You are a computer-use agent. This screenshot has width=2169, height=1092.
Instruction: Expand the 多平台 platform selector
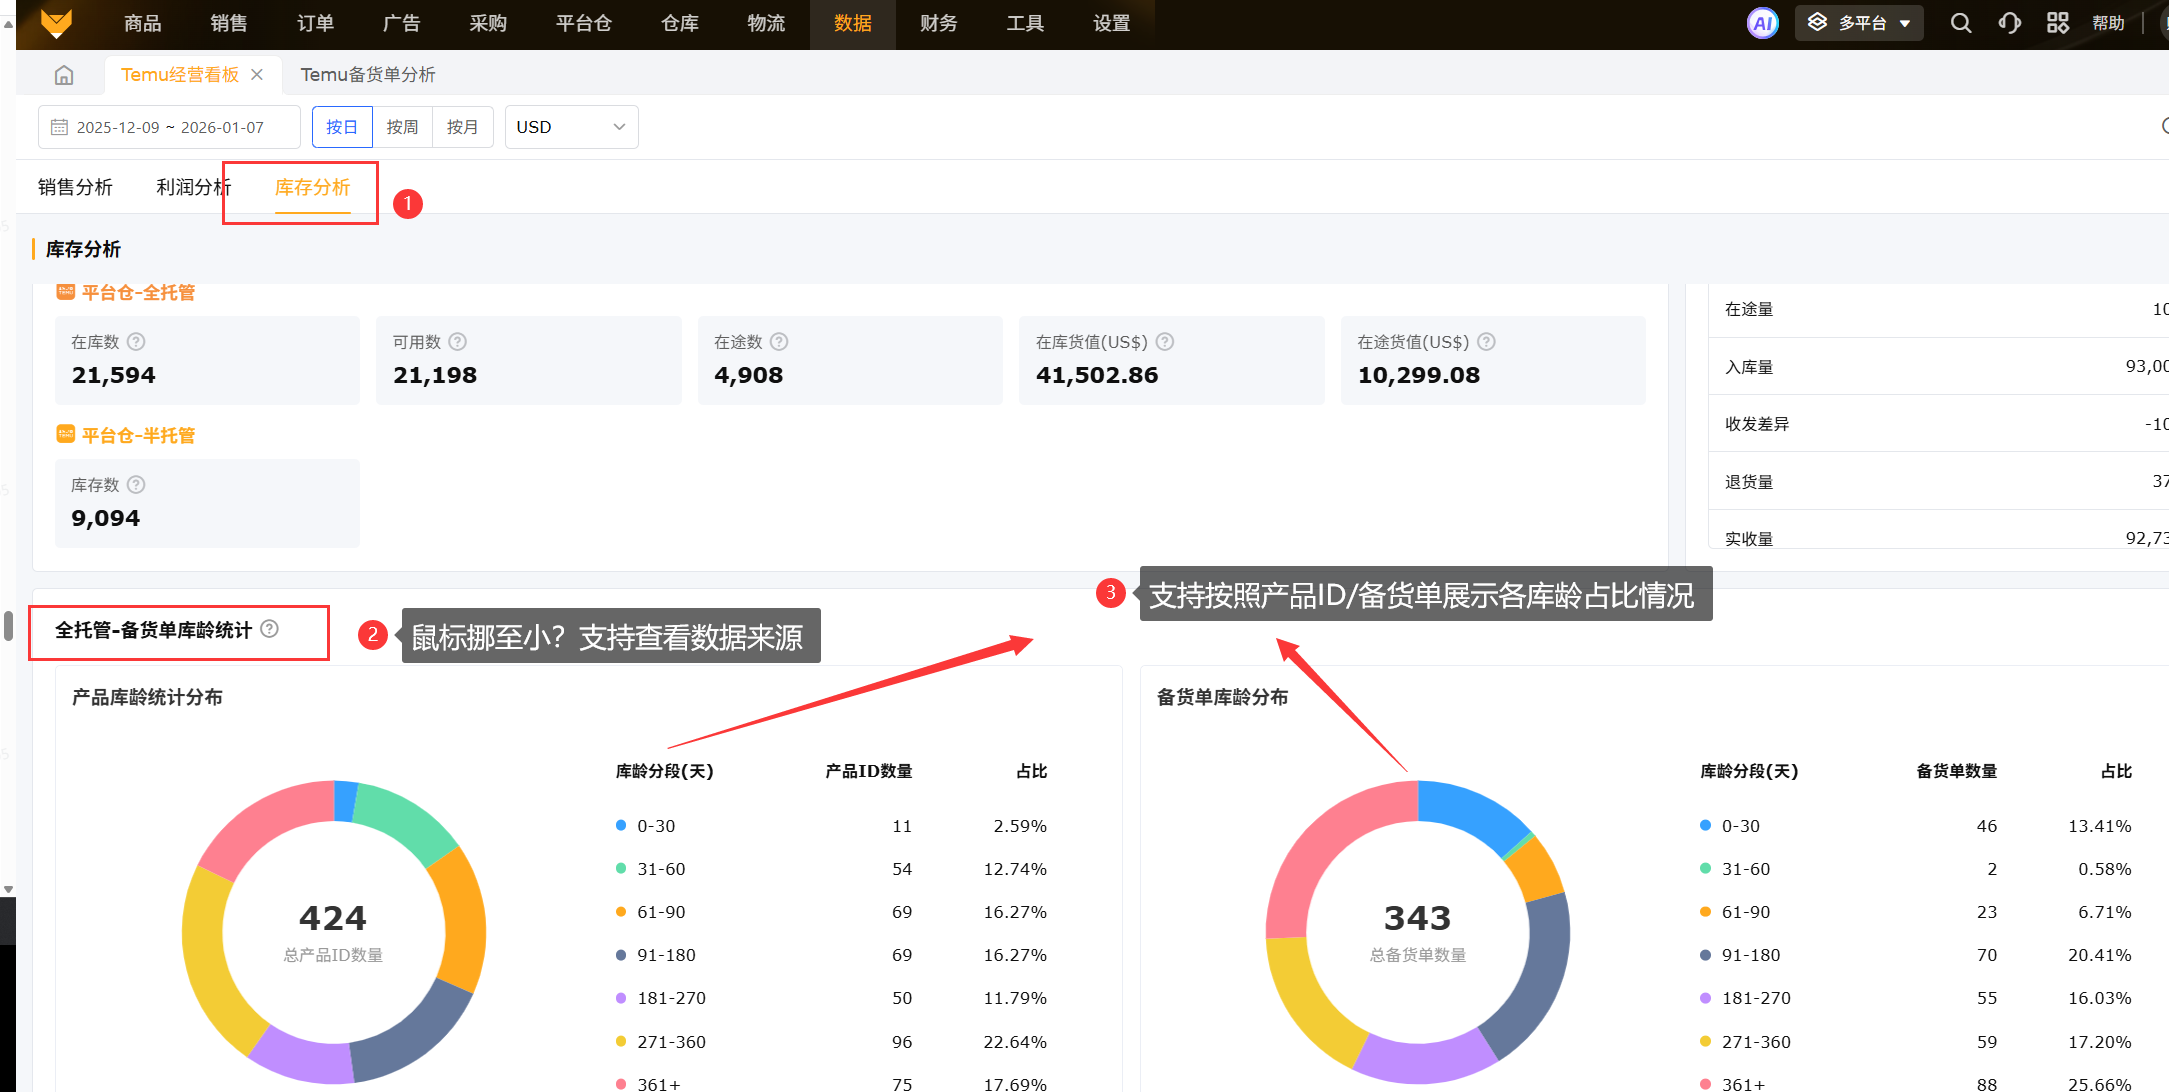click(1859, 23)
